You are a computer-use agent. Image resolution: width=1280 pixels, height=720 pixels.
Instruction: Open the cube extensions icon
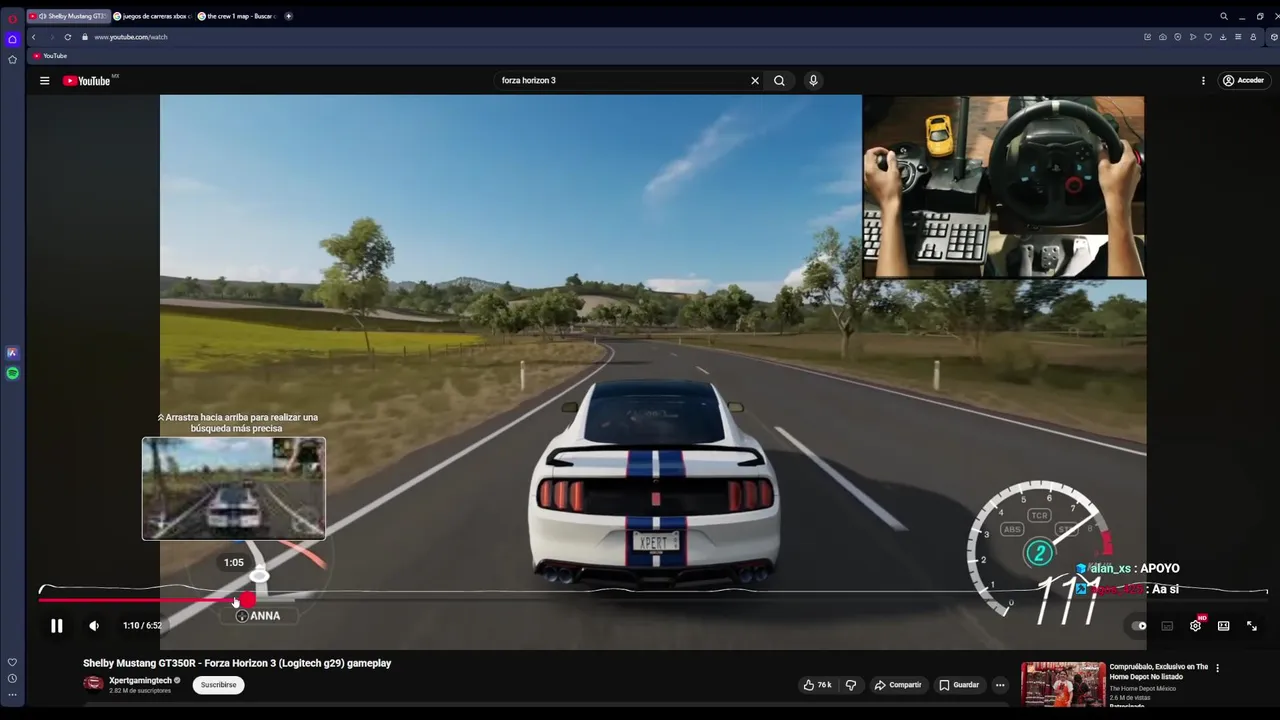(1274, 37)
